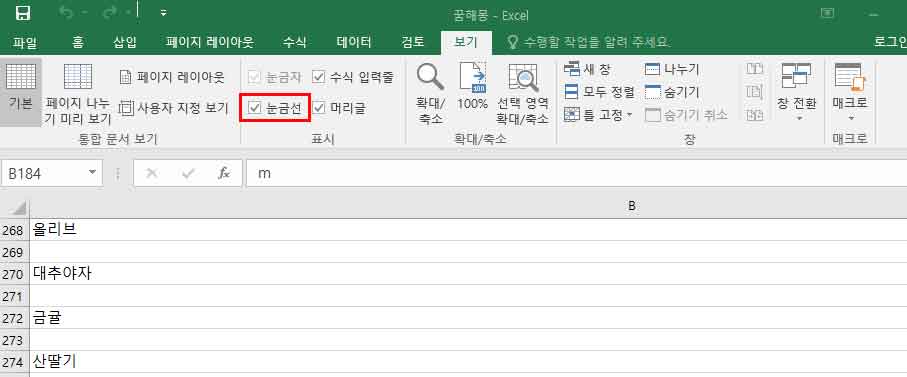This screenshot has width=907, height=377.
Task: Switch to 페이지 레이아웃 view in the ribbon
Action: (x=172, y=77)
